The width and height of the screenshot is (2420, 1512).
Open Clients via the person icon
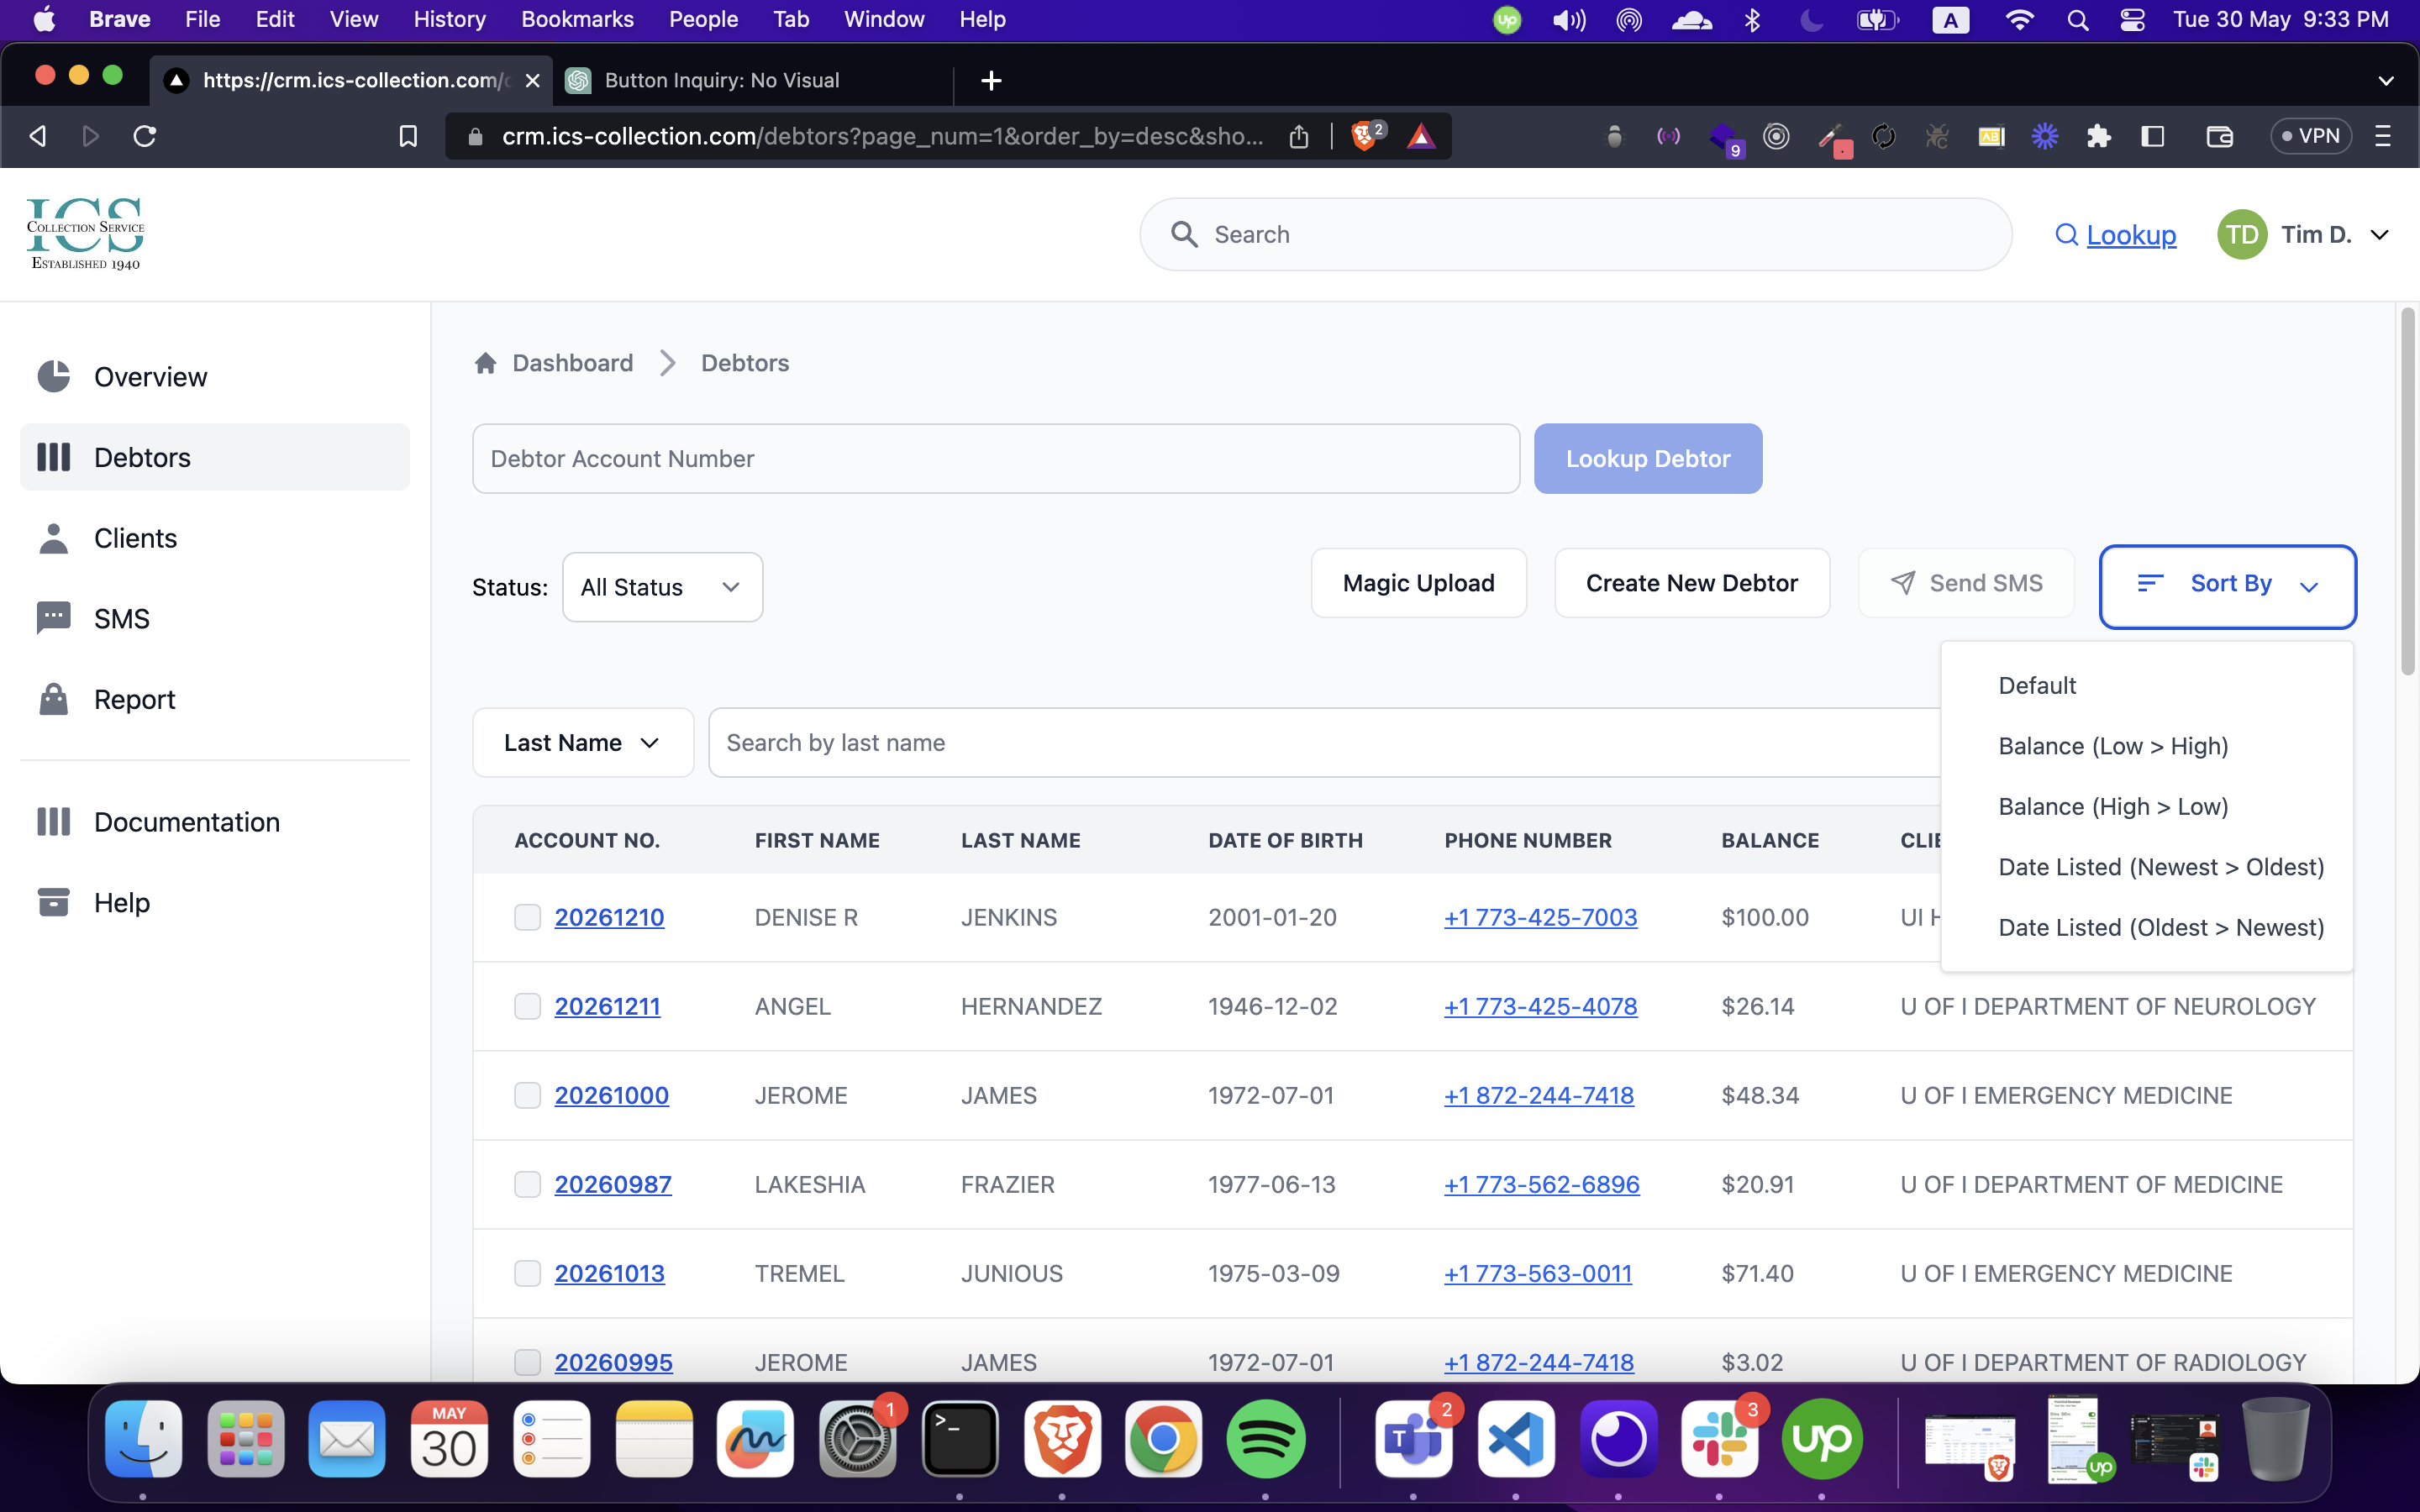click(x=54, y=538)
